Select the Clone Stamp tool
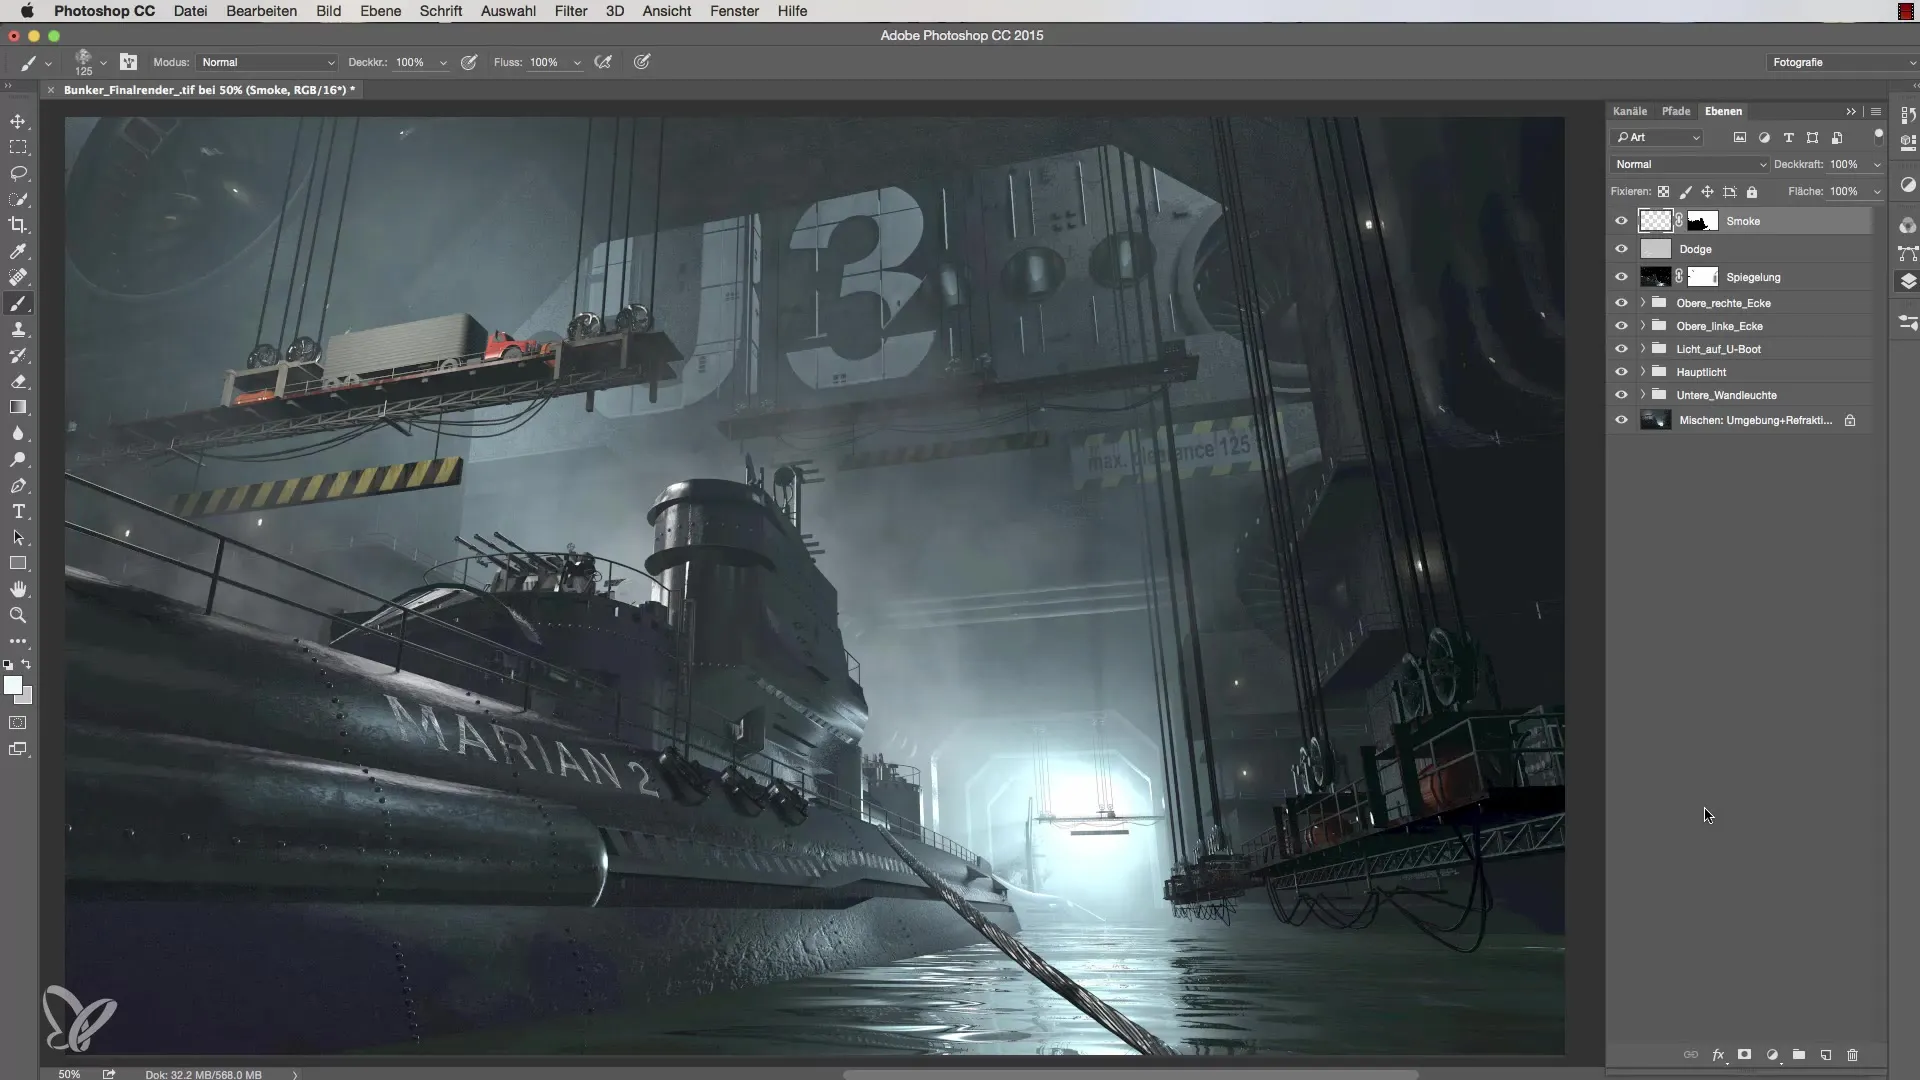 click(18, 329)
